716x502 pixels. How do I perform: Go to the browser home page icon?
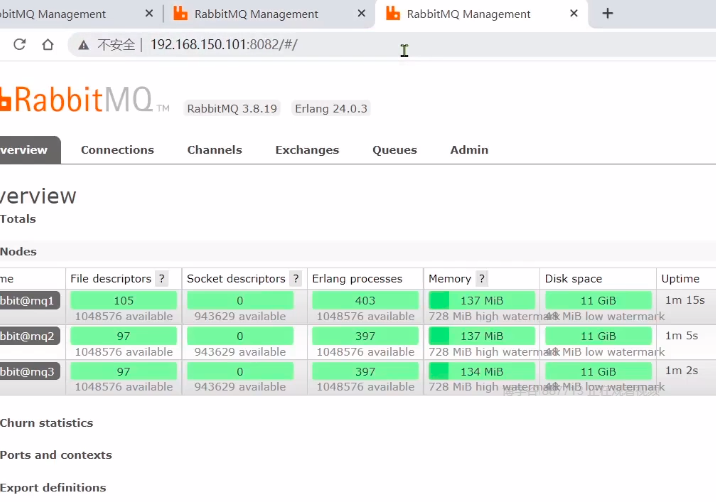coord(48,44)
